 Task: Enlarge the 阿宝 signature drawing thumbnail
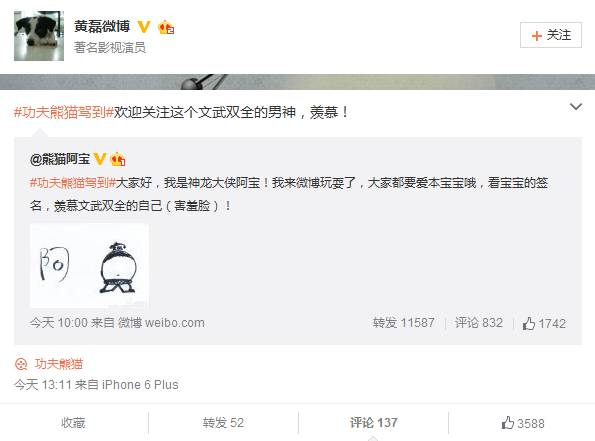(89, 266)
